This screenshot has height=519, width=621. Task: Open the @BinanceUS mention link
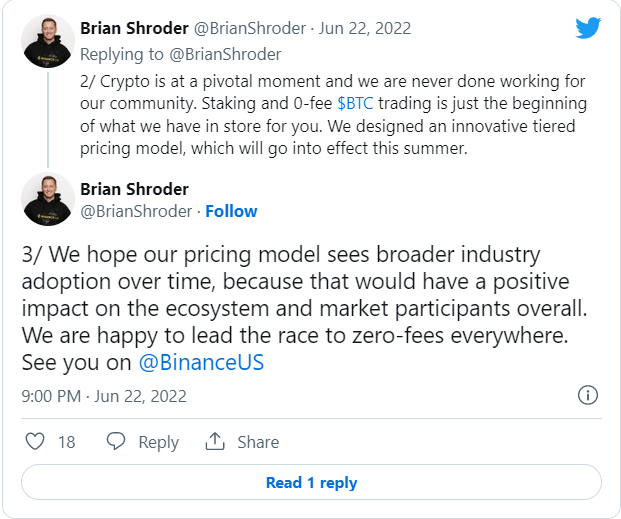click(x=201, y=362)
